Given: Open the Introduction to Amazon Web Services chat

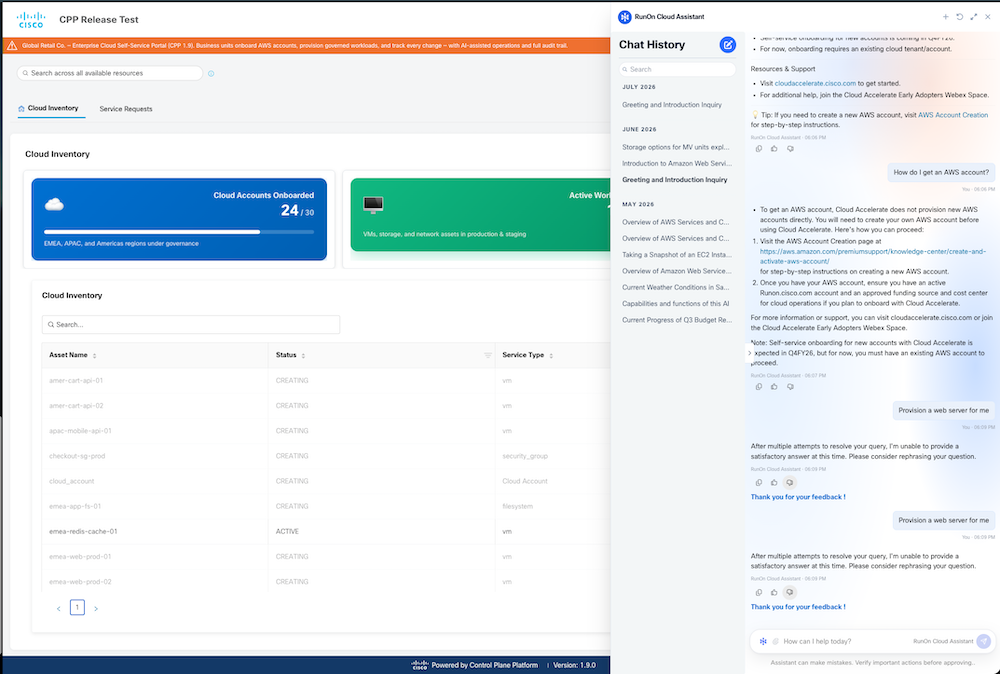Looking at the screenshot, I should point(677,163).
